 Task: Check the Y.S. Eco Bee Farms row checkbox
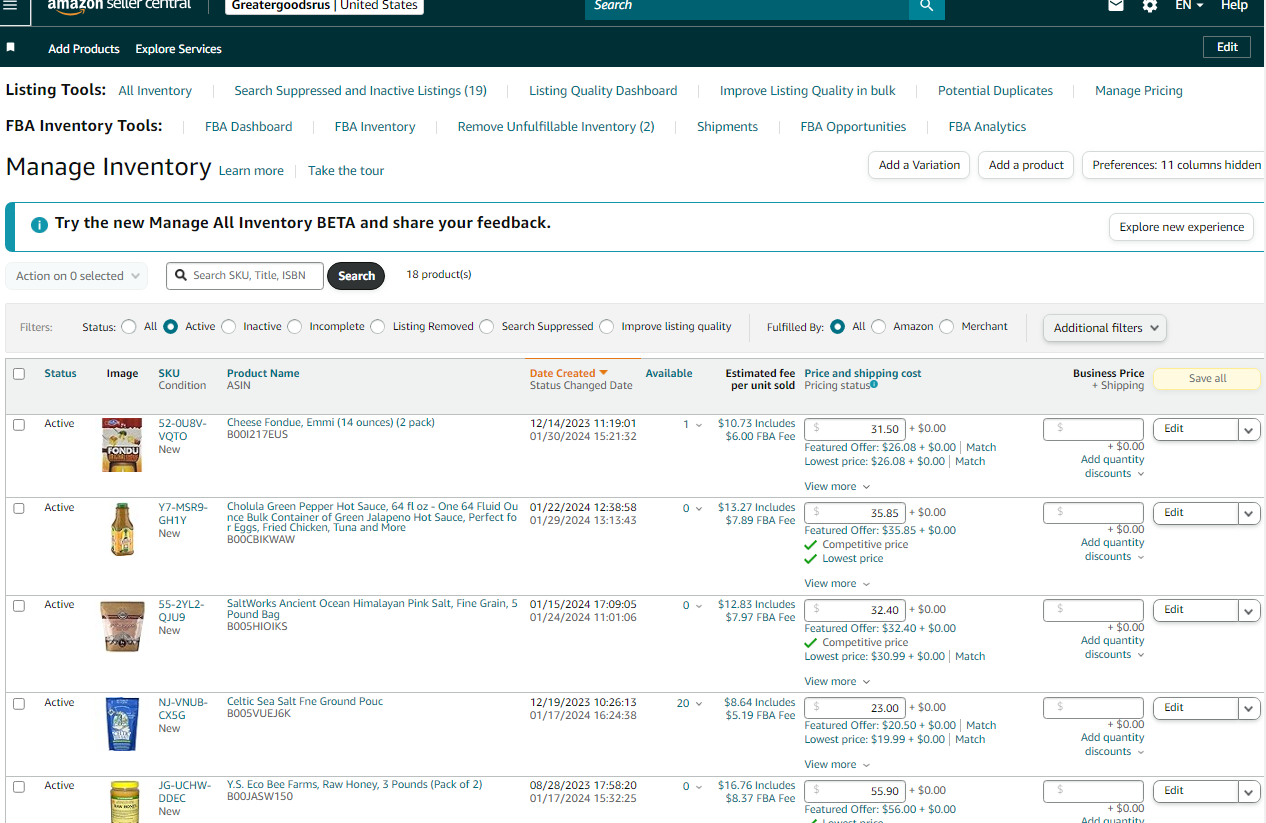19,787
